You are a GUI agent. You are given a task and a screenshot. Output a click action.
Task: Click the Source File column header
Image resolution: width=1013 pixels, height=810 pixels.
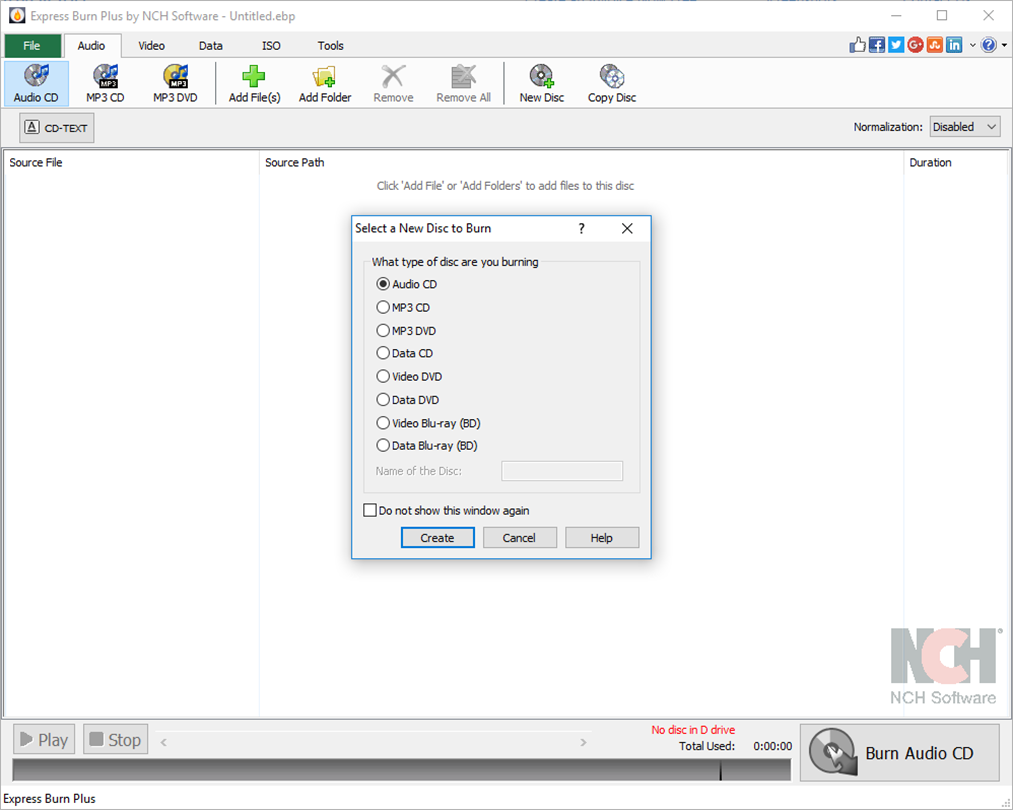coord(132,162)
